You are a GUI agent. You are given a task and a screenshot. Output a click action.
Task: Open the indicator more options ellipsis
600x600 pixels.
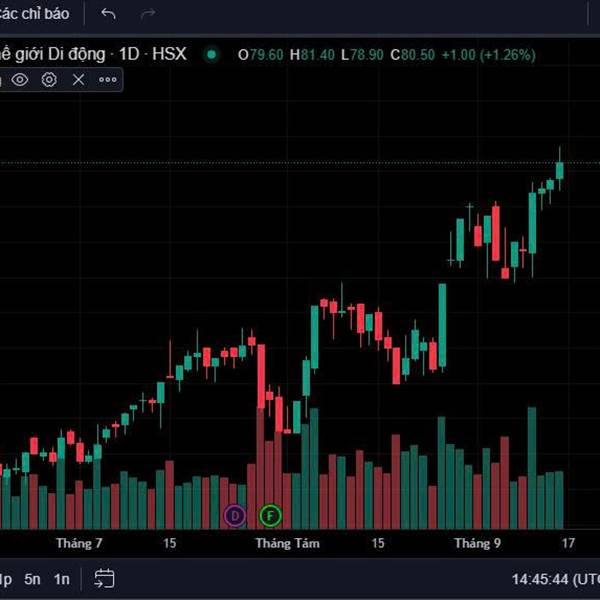108,80
